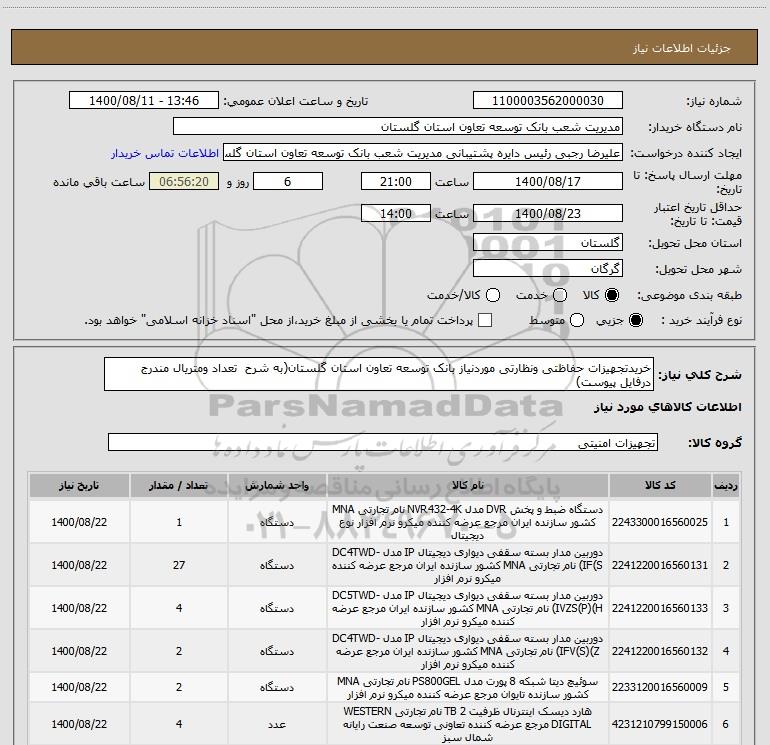Click the نام کالا column header

point(468,485)
